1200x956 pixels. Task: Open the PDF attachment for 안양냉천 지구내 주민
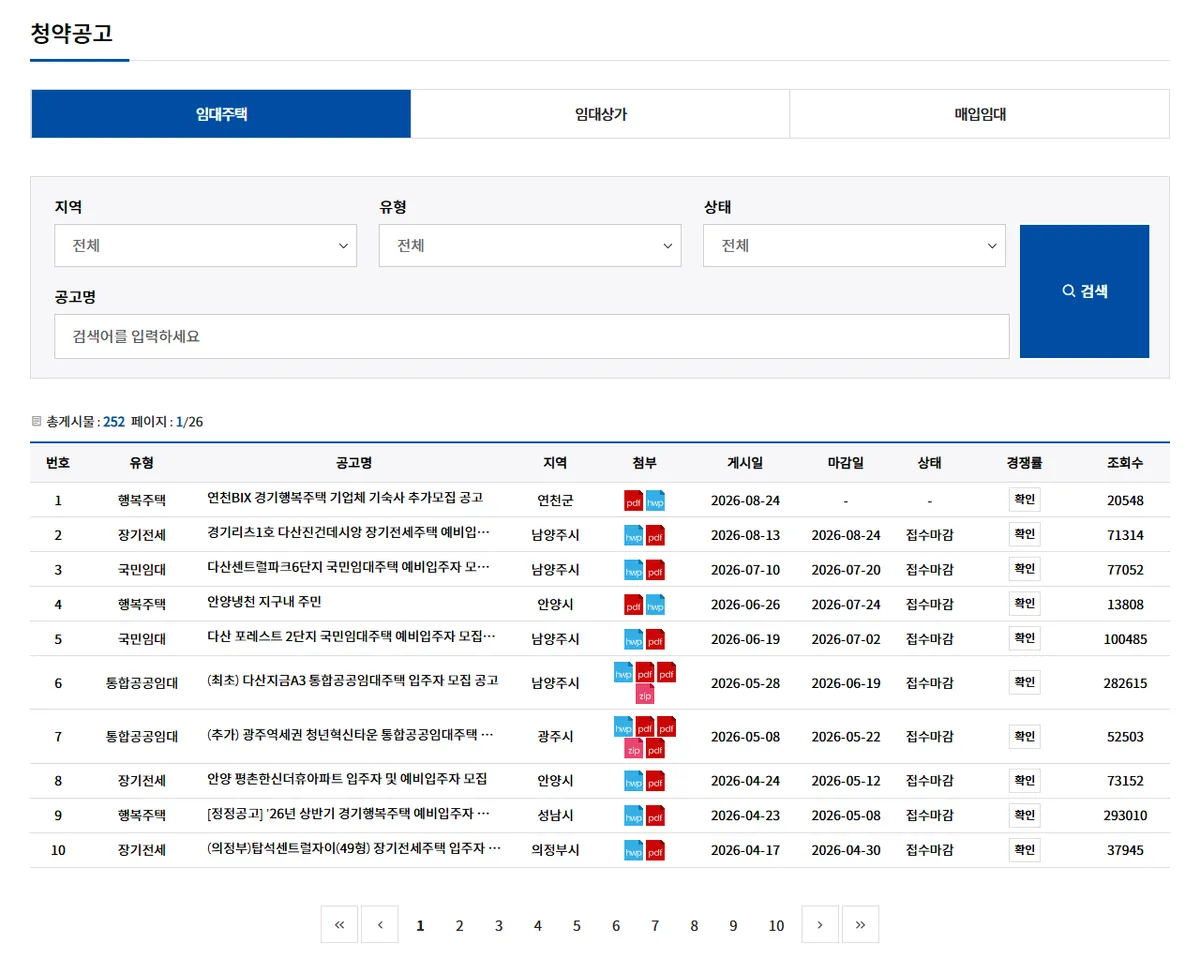(x=634, y=604)
